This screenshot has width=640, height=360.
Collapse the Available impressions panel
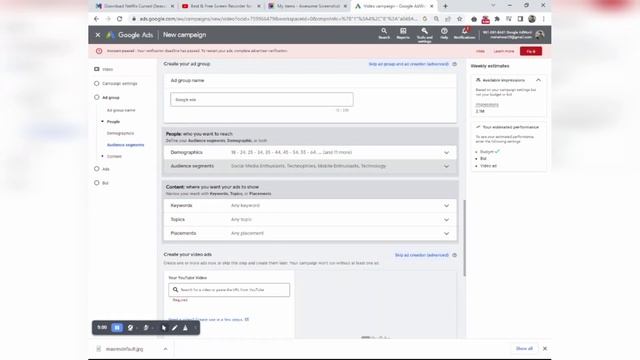(538, 80)
